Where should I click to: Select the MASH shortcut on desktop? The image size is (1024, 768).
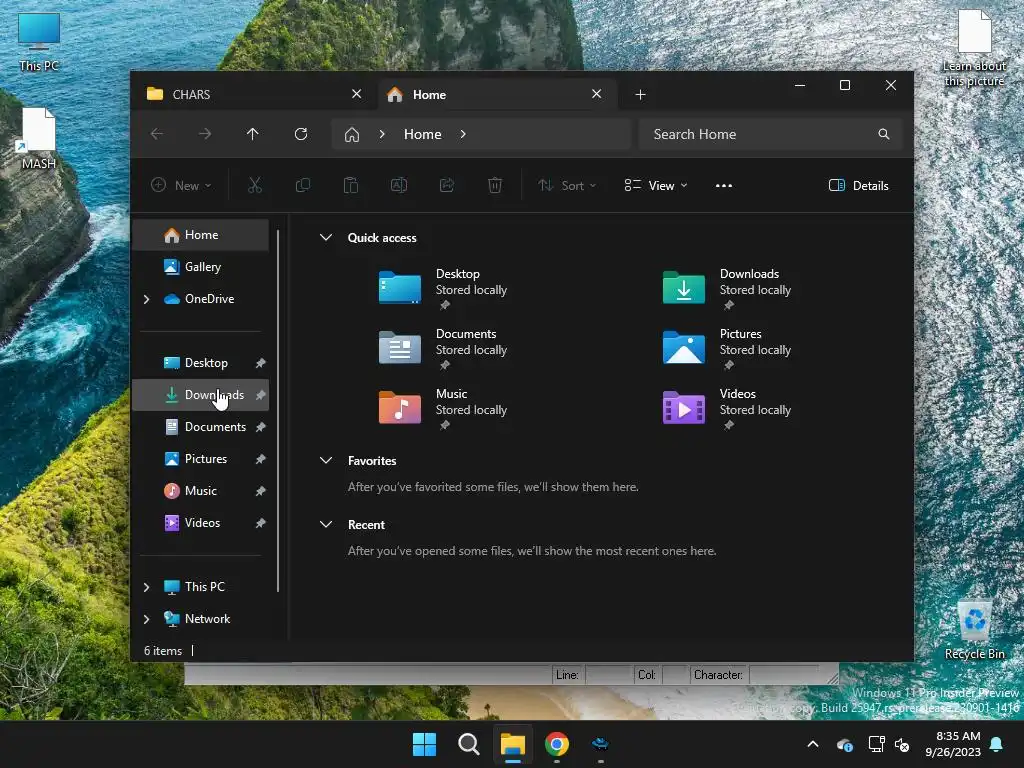click(x=39, y=138)
